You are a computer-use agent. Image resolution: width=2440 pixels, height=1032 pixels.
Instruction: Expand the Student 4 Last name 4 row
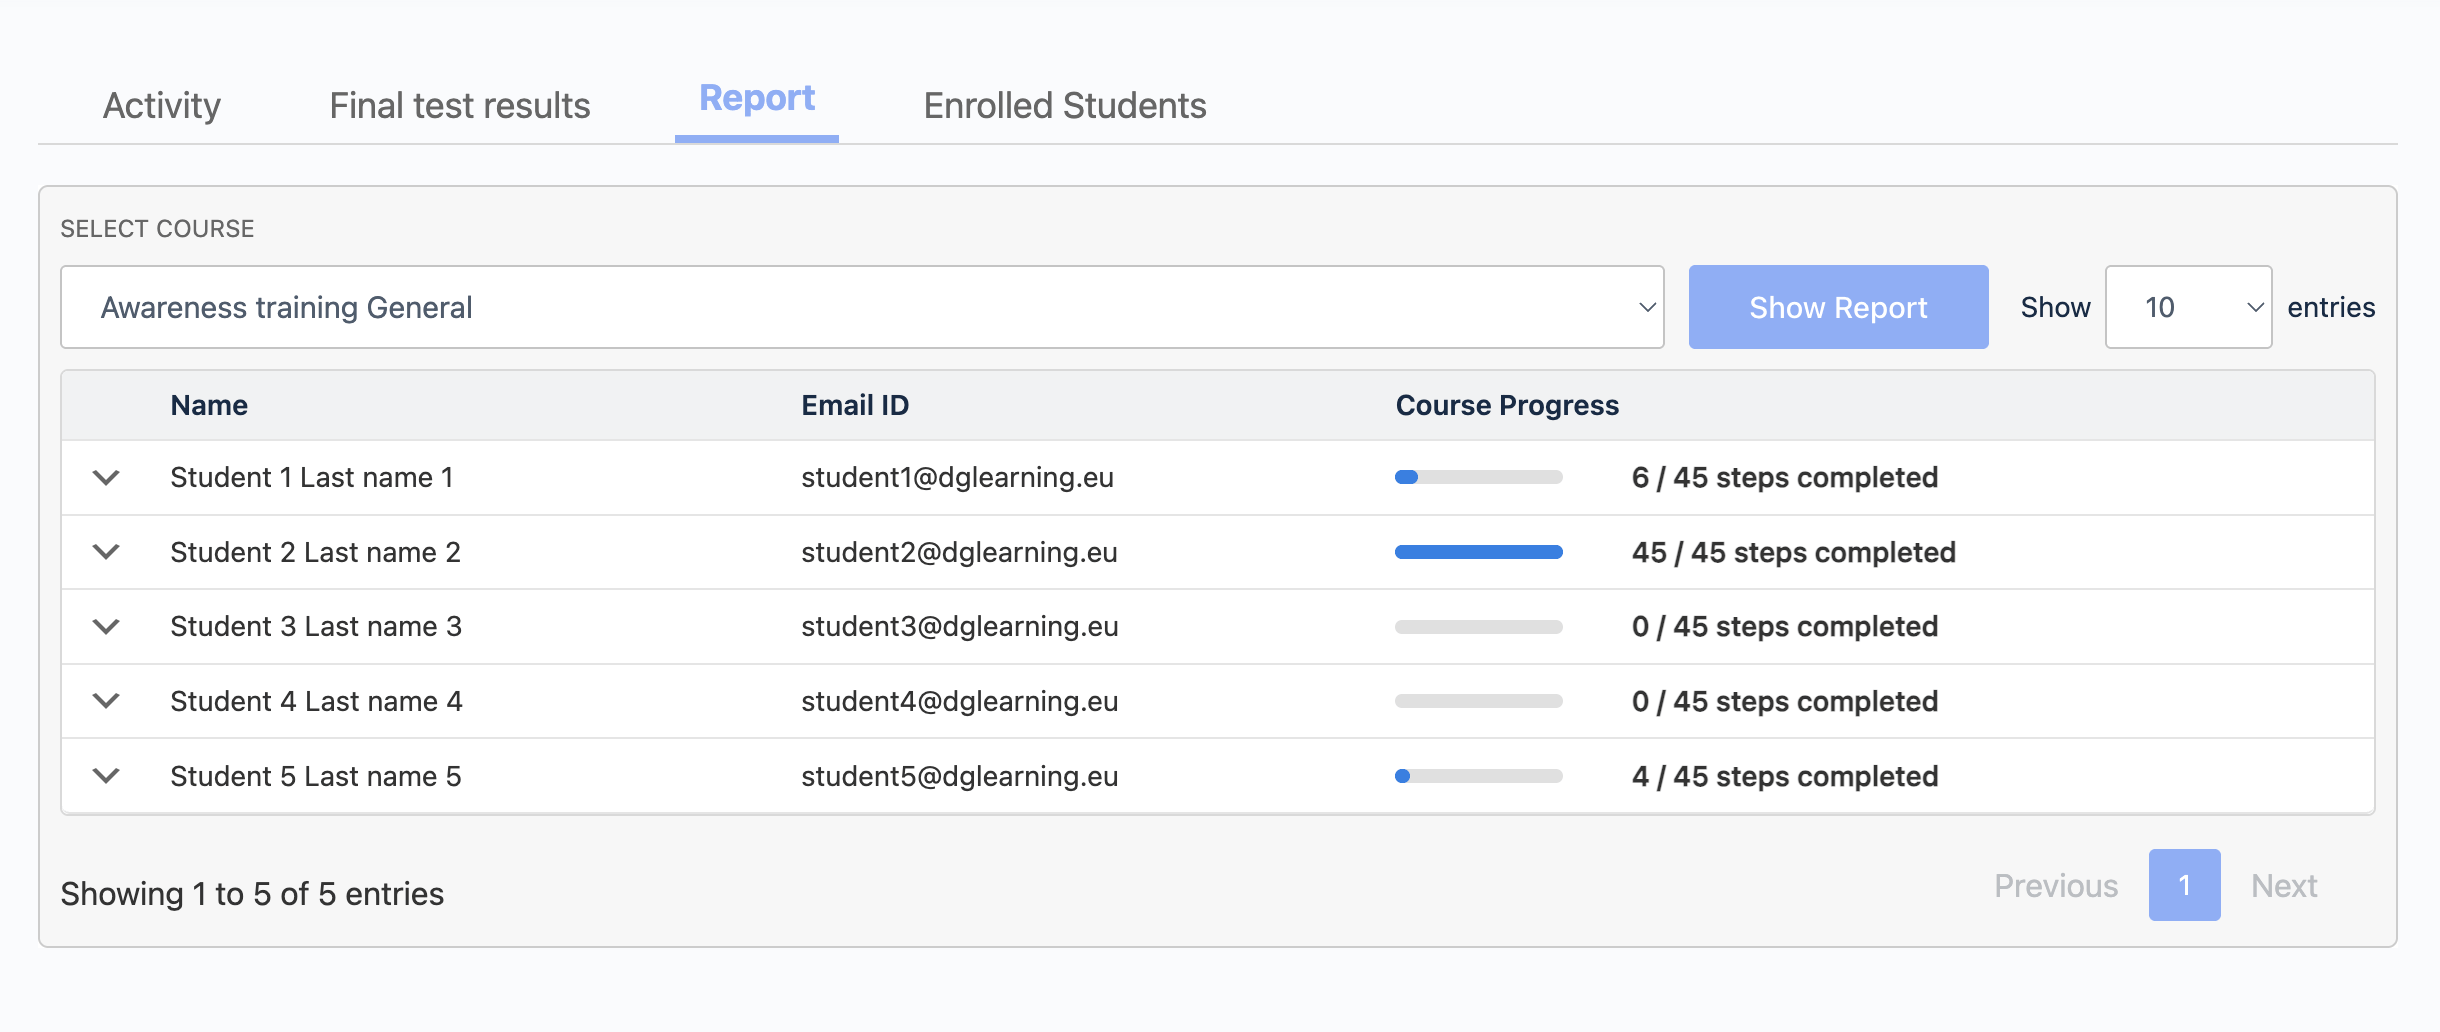(106, 701)
